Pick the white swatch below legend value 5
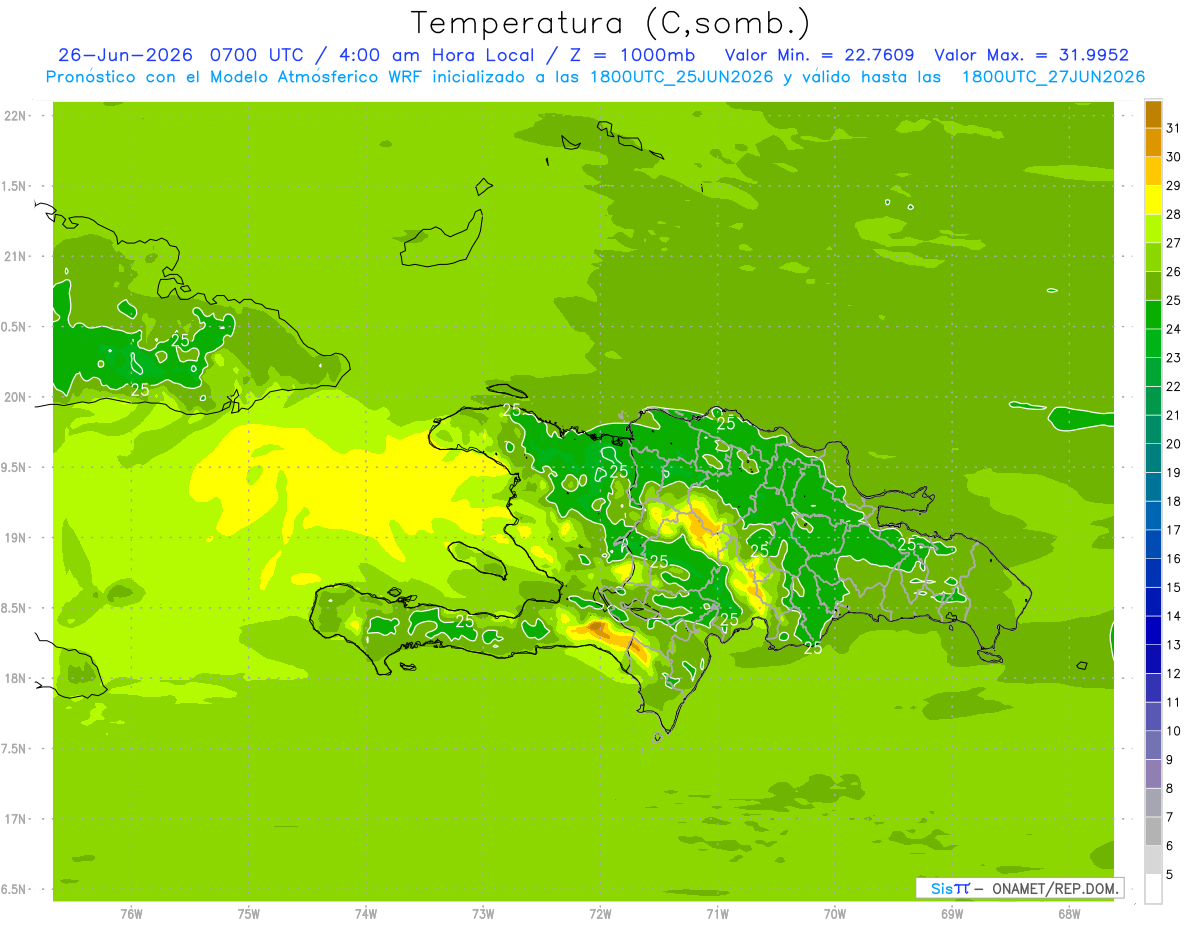Viewport: 1200px width, 927px height. 1153,889
